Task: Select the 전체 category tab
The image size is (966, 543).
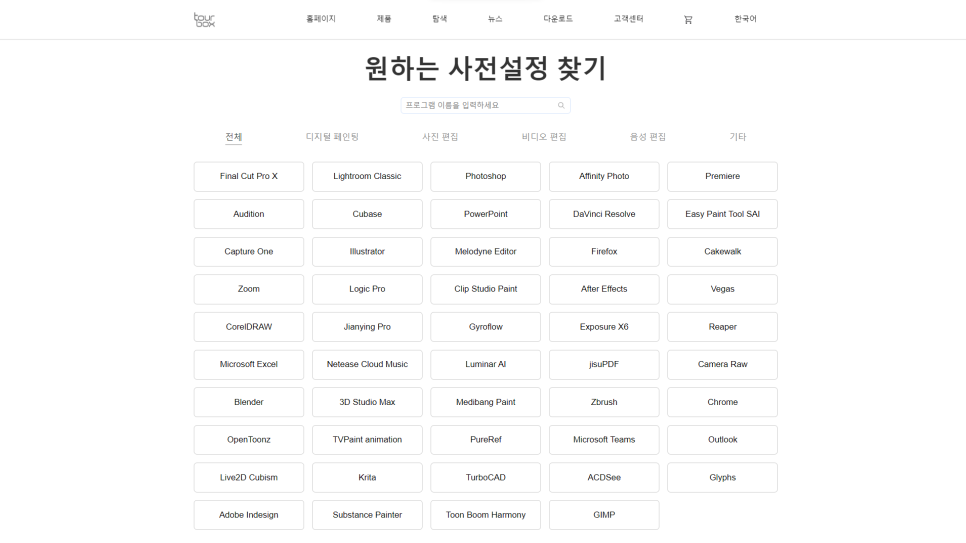Action: click(233, 137)
